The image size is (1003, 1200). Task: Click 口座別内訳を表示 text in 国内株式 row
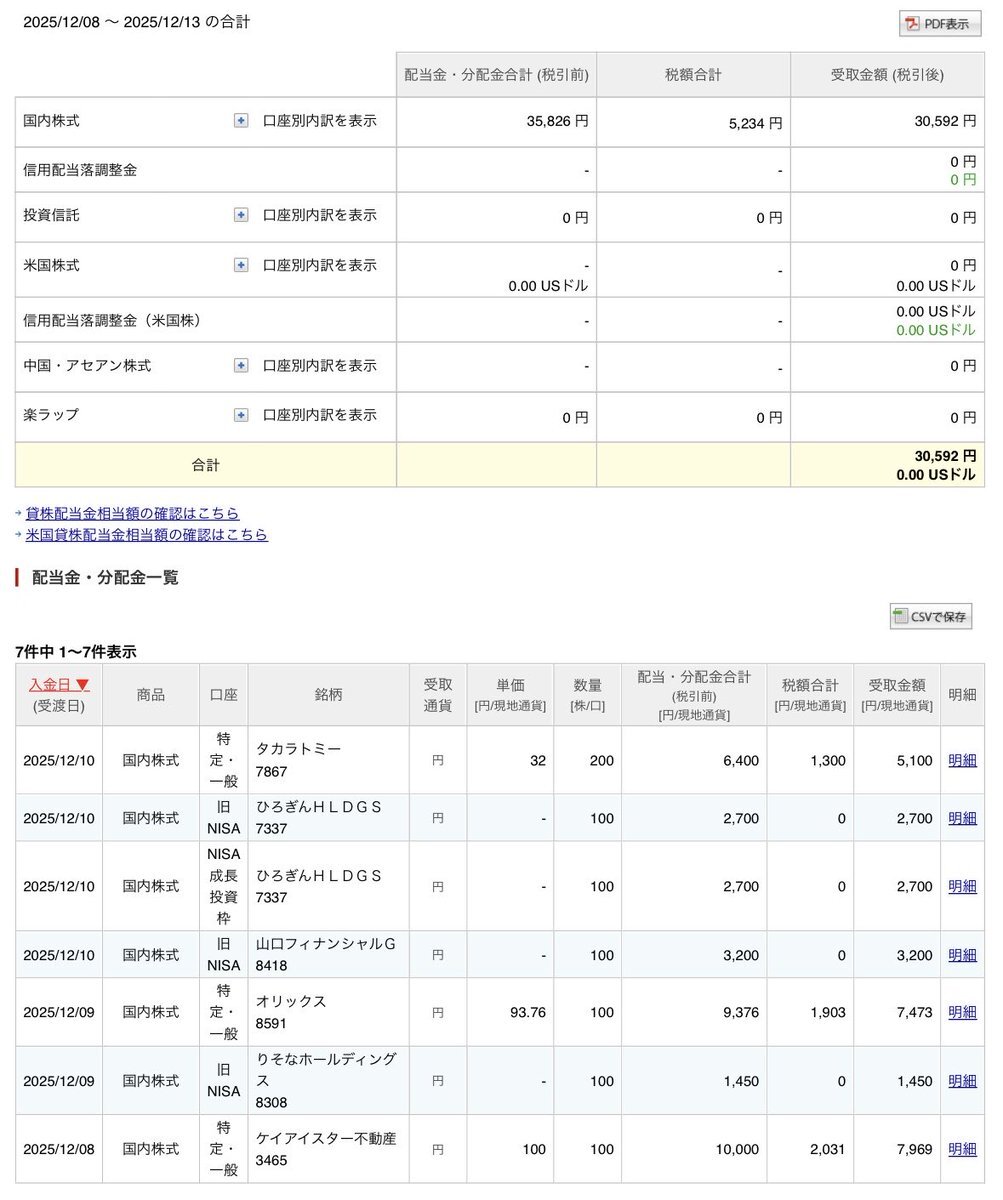click(x=320, y=121)
